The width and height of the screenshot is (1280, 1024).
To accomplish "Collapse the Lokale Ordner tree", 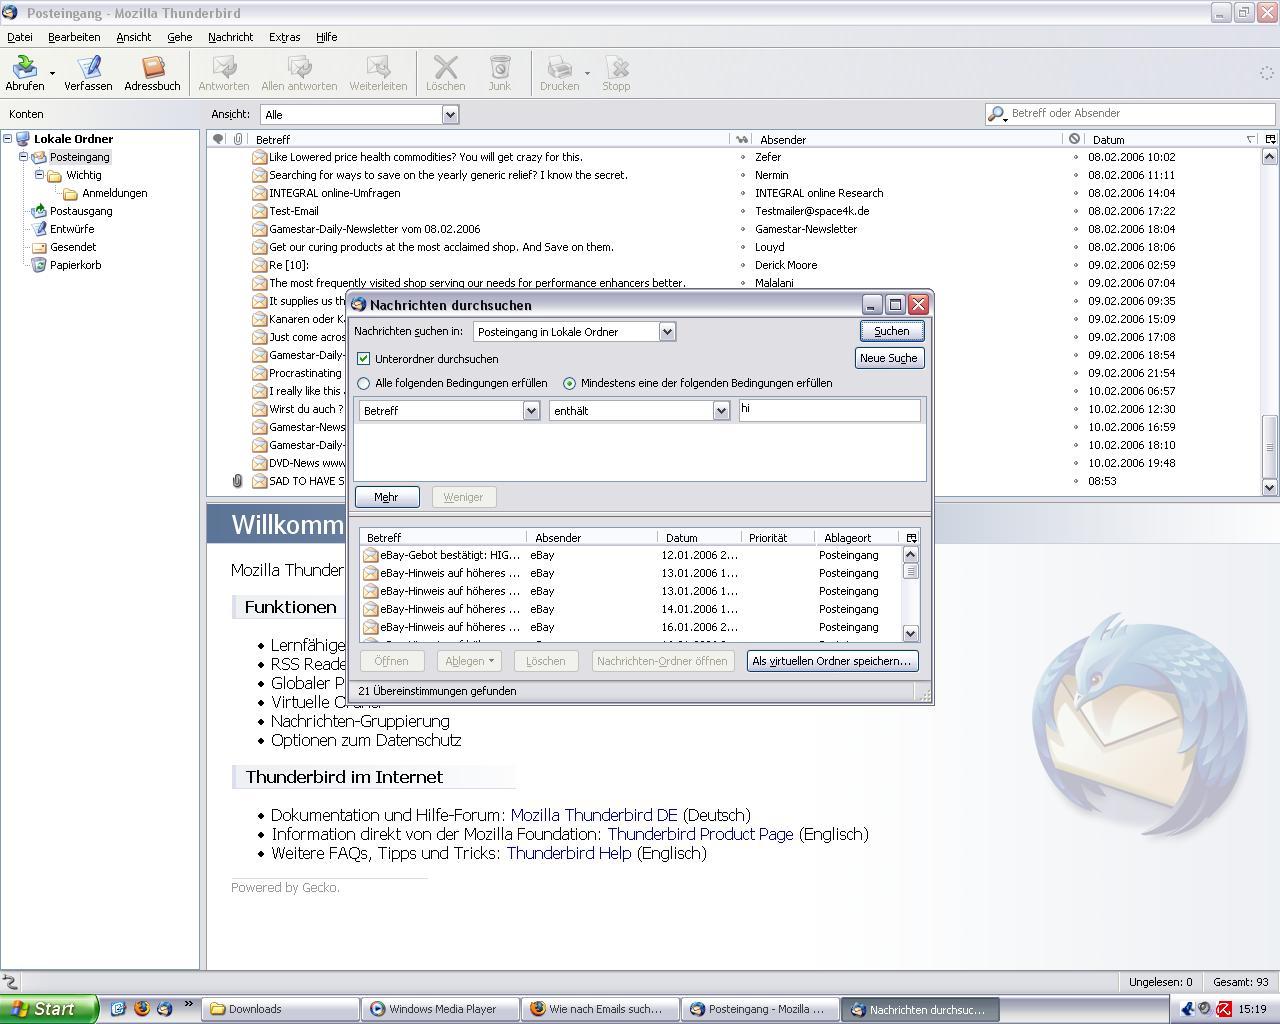I will point(8,139).
